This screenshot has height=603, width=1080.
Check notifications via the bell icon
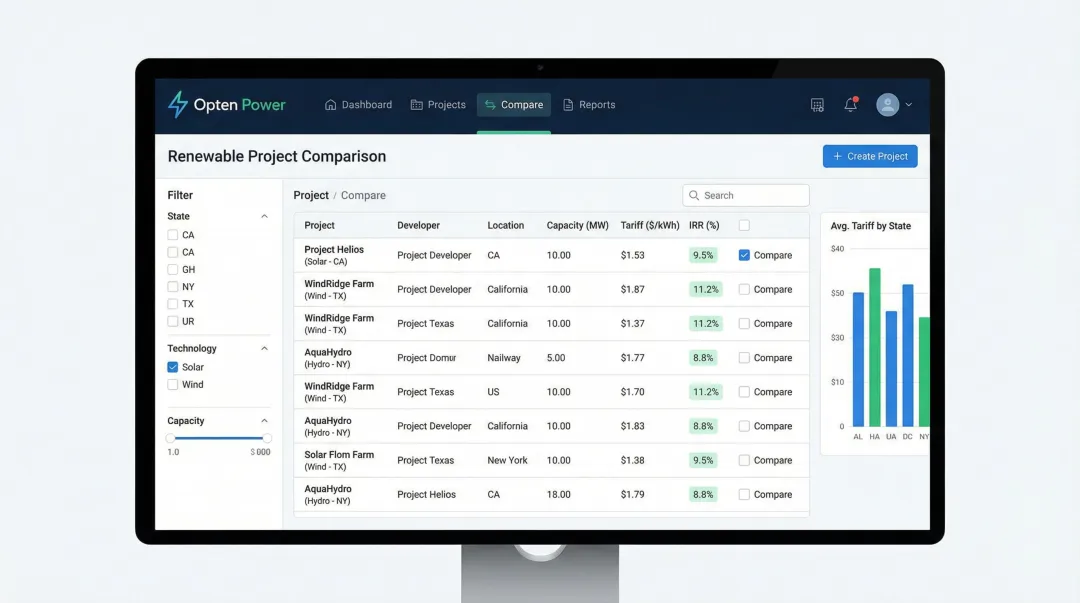849,104
